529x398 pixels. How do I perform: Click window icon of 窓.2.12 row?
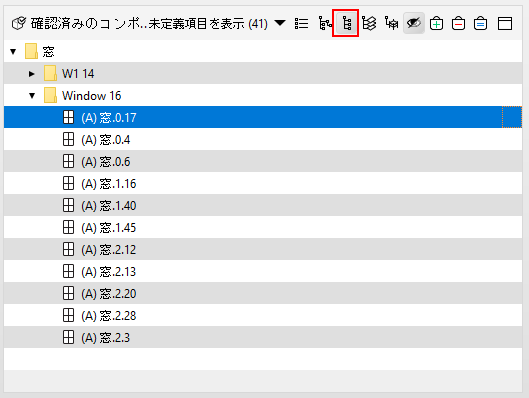tap(68, 249)
